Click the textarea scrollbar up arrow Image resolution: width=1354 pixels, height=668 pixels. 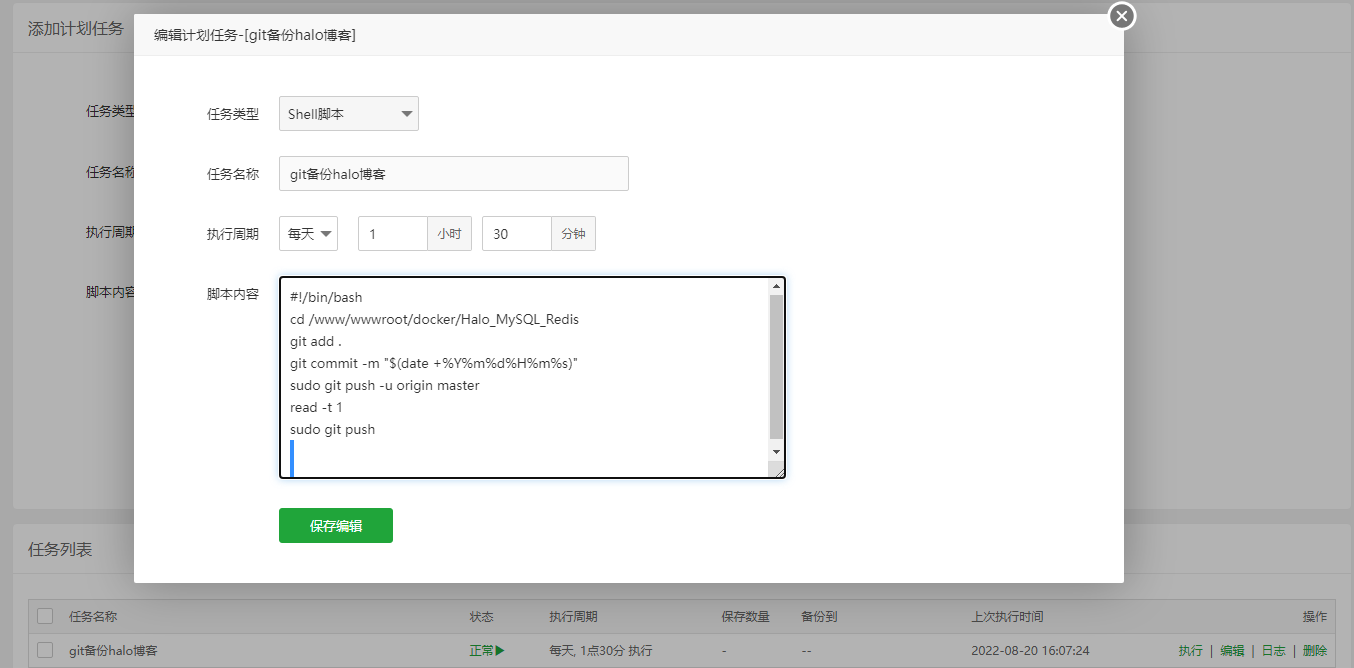coord(776,287)
